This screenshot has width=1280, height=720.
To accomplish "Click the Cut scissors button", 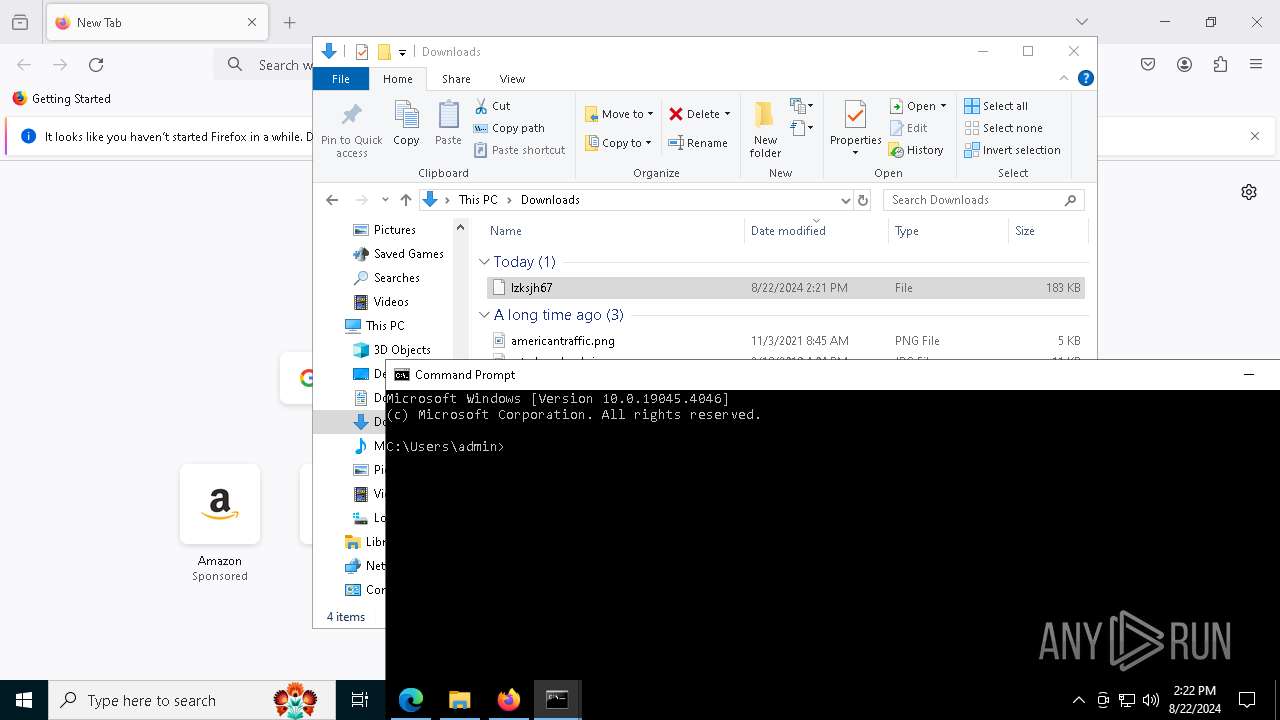I will point(492,106).
